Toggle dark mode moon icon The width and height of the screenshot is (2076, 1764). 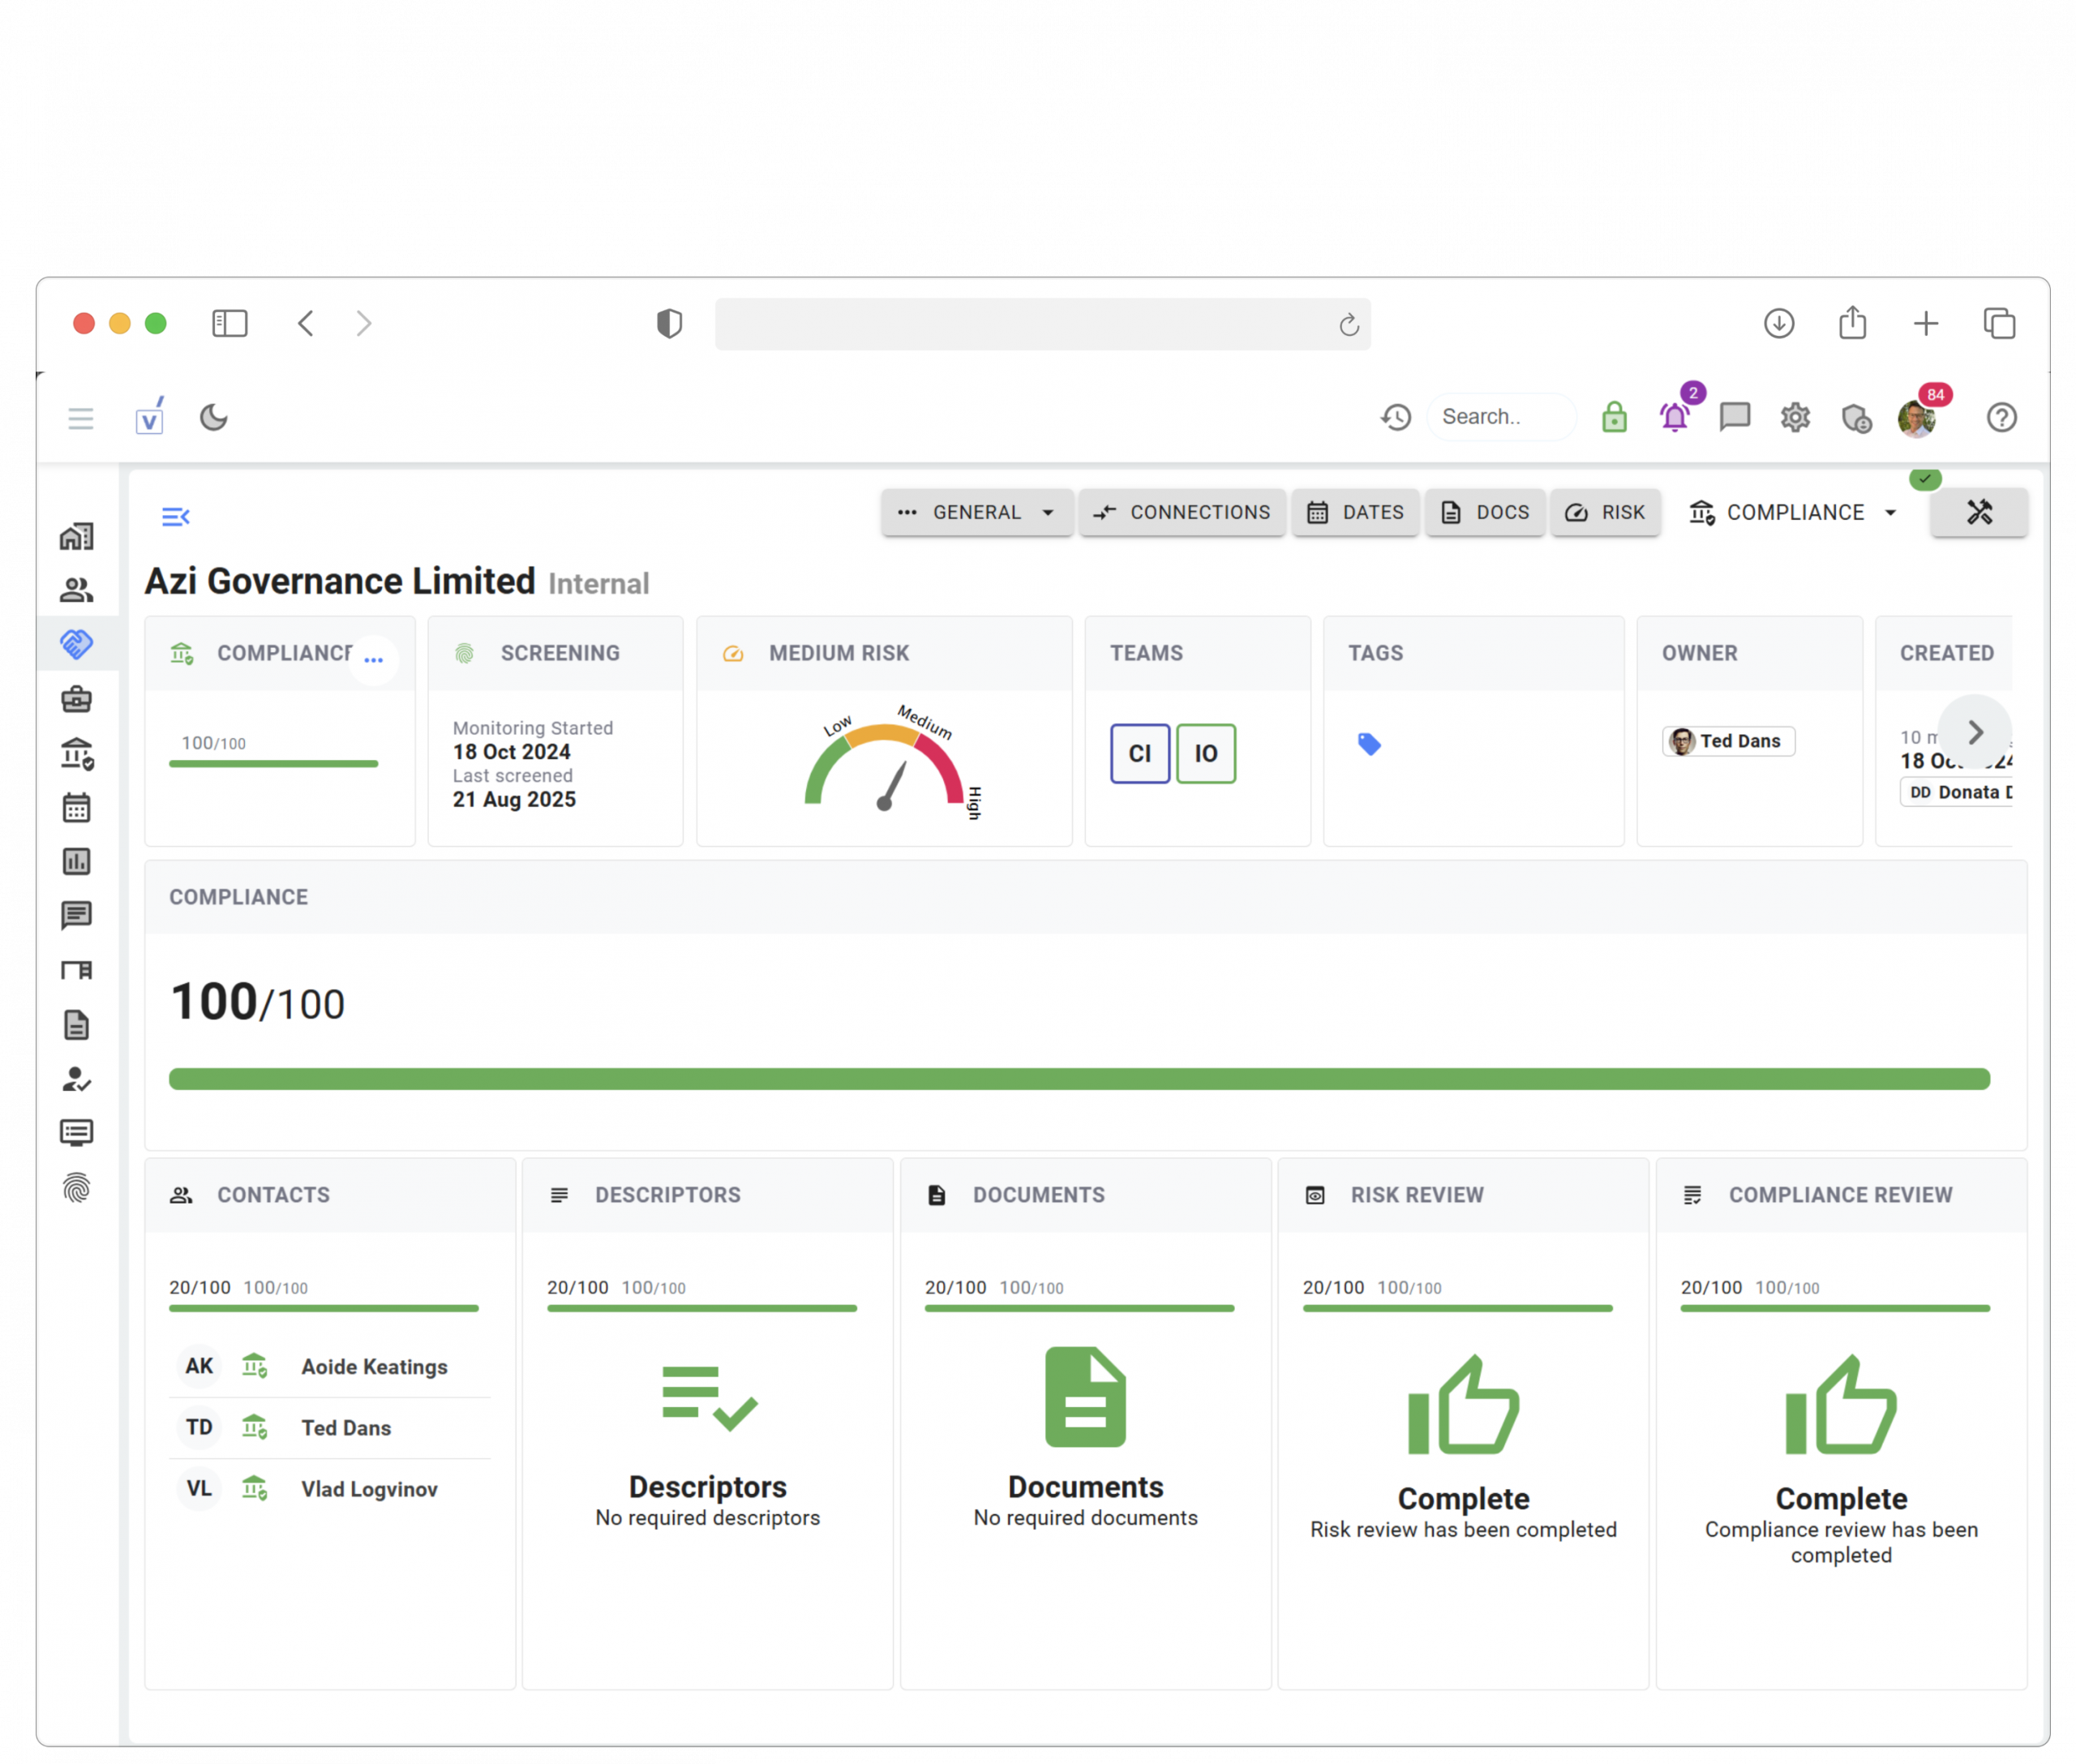[213, 417]
